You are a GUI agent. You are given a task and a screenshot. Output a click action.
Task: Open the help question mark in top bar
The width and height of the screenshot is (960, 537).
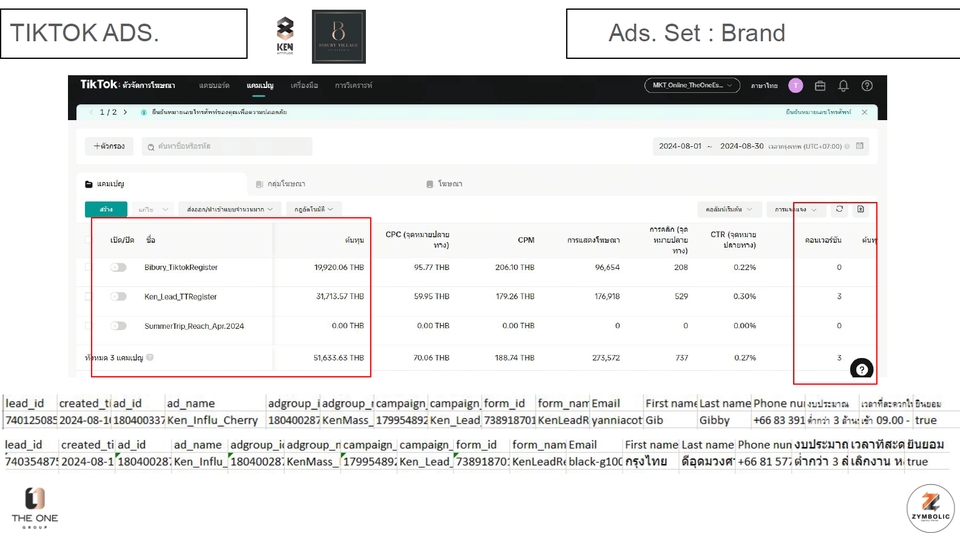(x=867, y=86)
